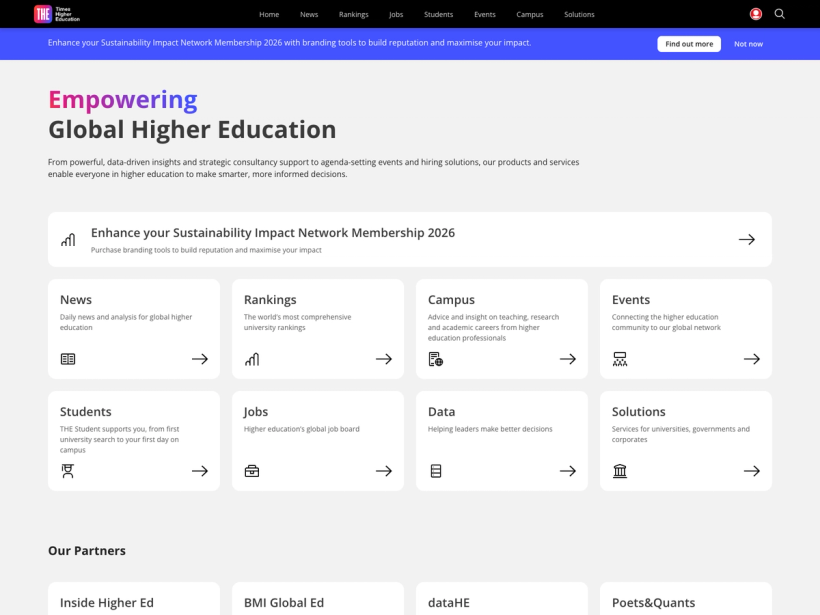Click the graduate icon in Students card
The width and height of the screenshot is (820, 615).
(x=68, y=471)
